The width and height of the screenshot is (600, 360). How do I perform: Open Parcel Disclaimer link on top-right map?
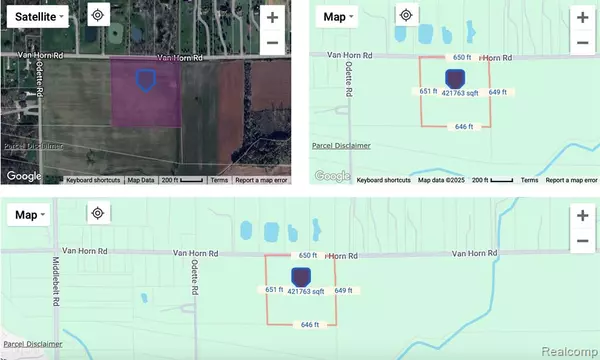(x=341, y=146)
